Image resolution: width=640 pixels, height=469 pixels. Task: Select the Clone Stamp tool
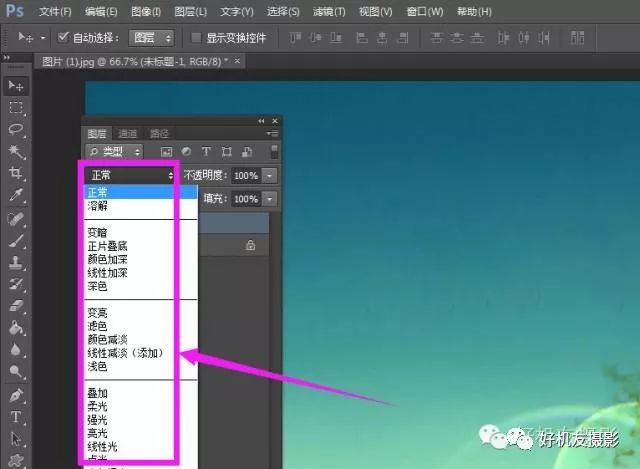click(16, 262)
